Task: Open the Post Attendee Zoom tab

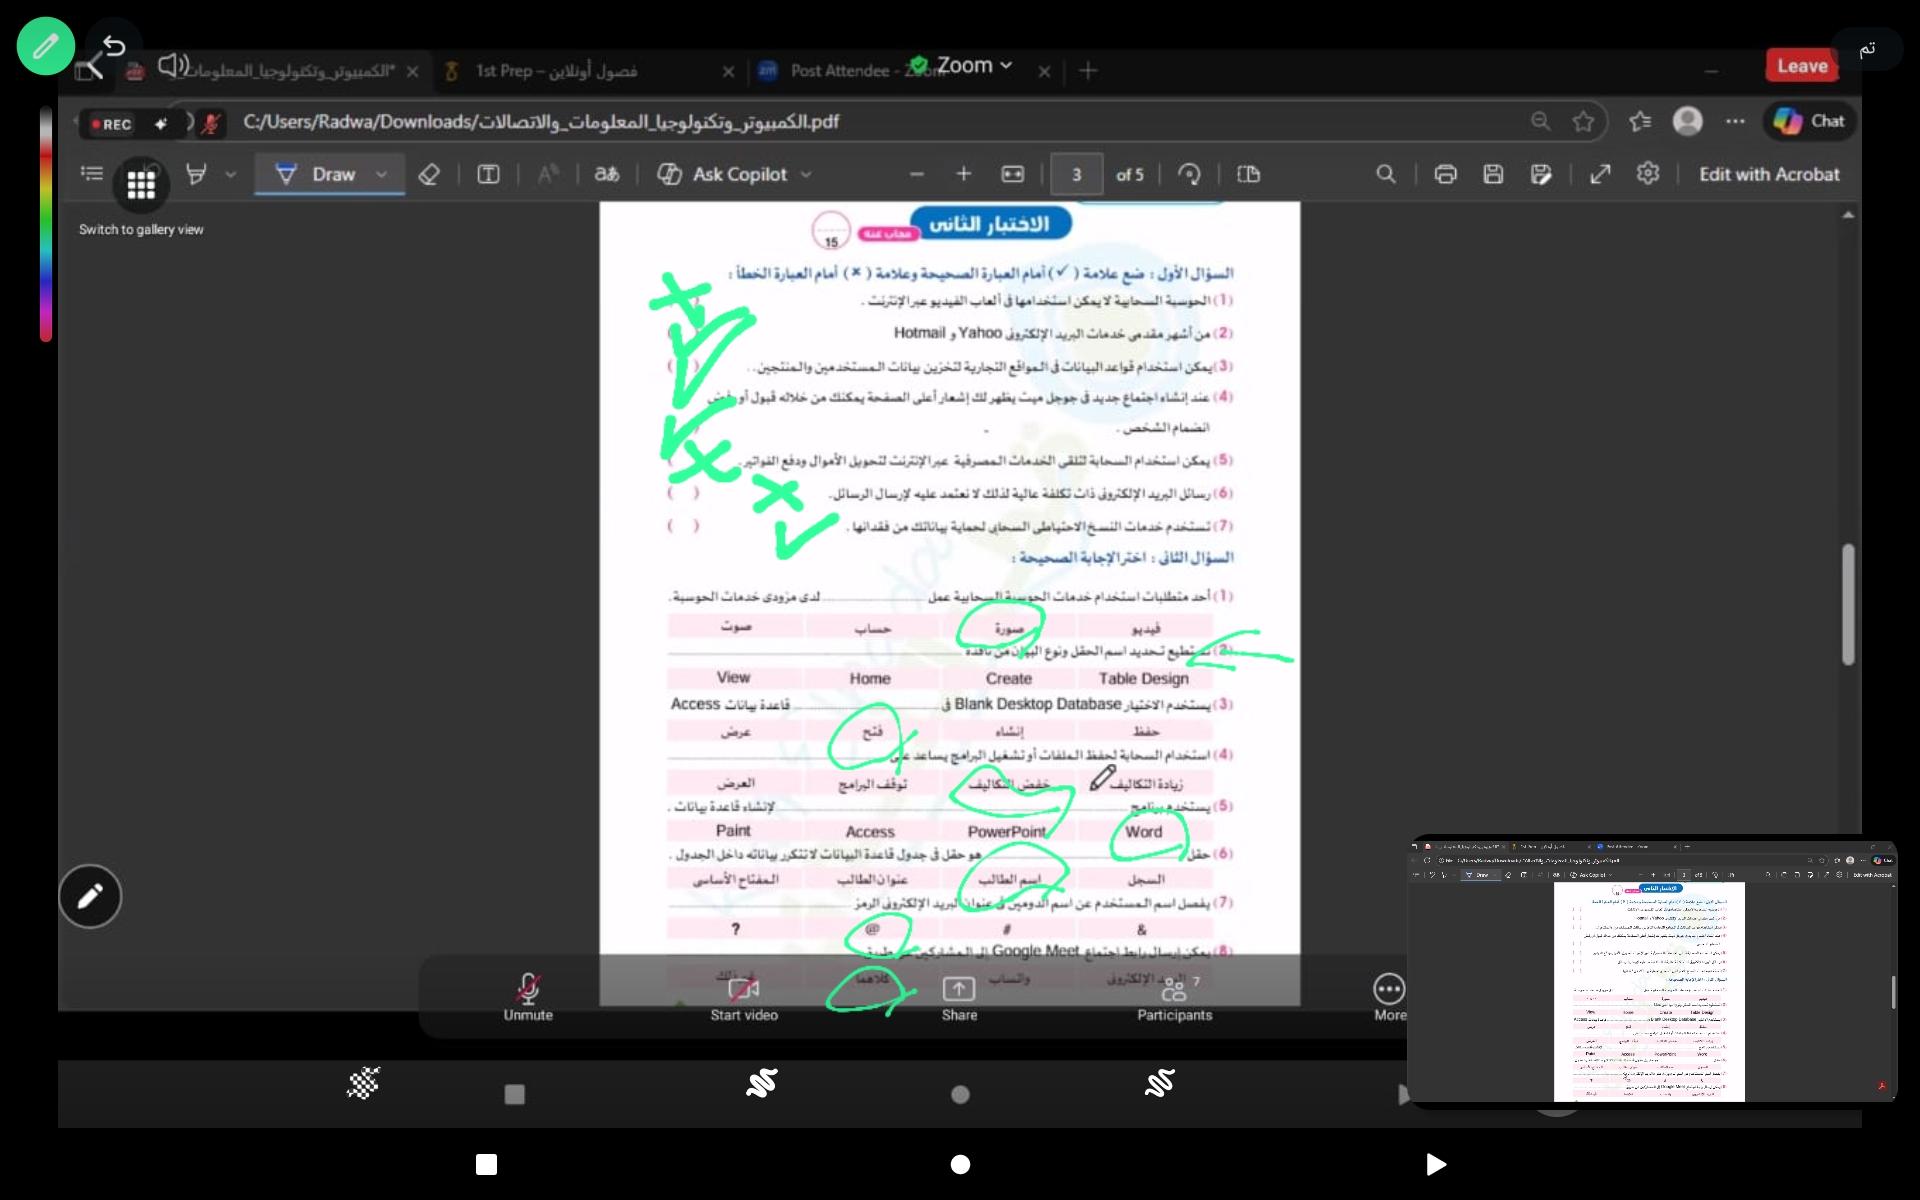Action: coord(840,71)
